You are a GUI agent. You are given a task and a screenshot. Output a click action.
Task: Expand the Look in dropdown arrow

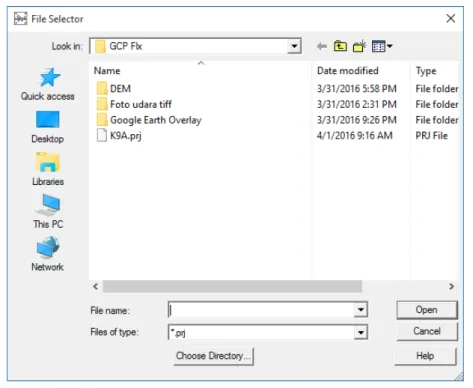(294, 46)
